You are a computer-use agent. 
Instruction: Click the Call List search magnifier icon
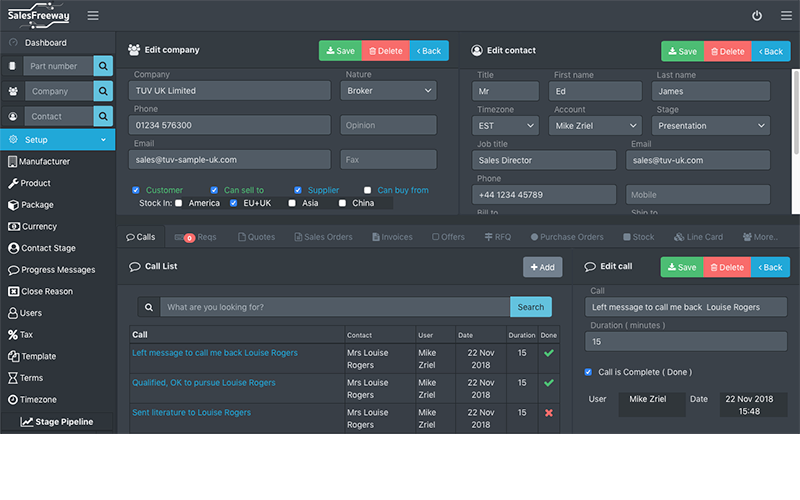[x=149, y=307]
